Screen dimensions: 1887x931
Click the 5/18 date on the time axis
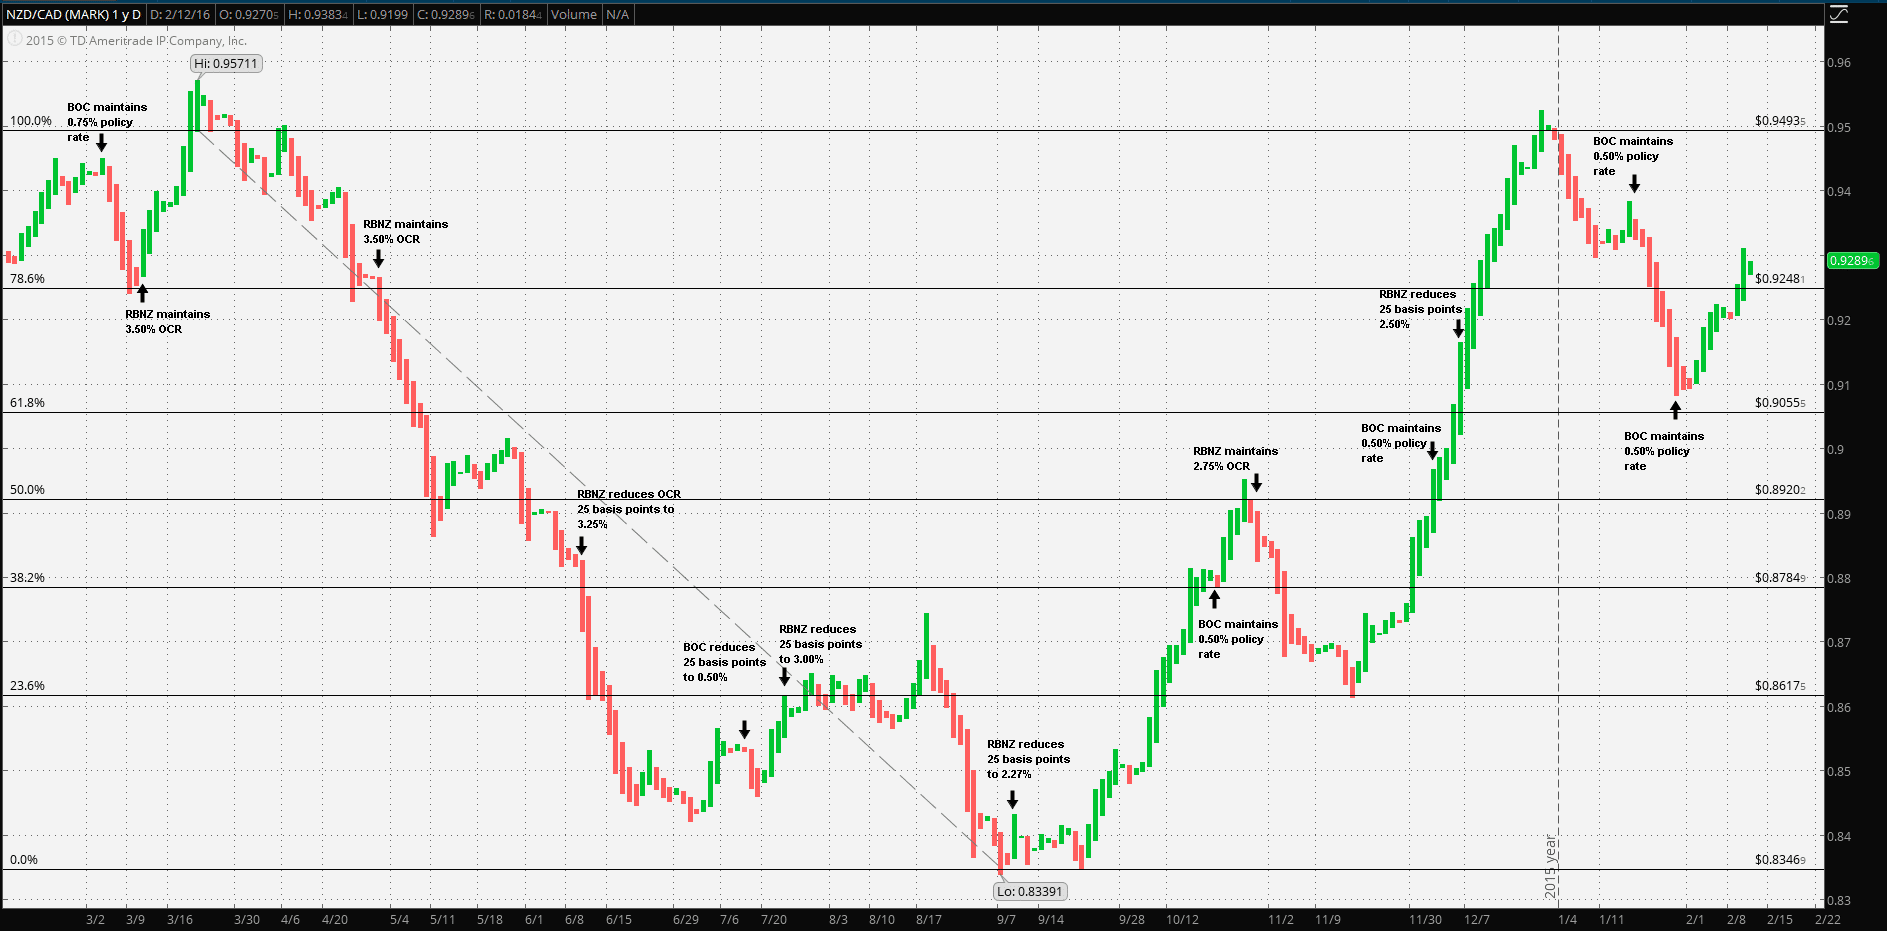[490, 920]
